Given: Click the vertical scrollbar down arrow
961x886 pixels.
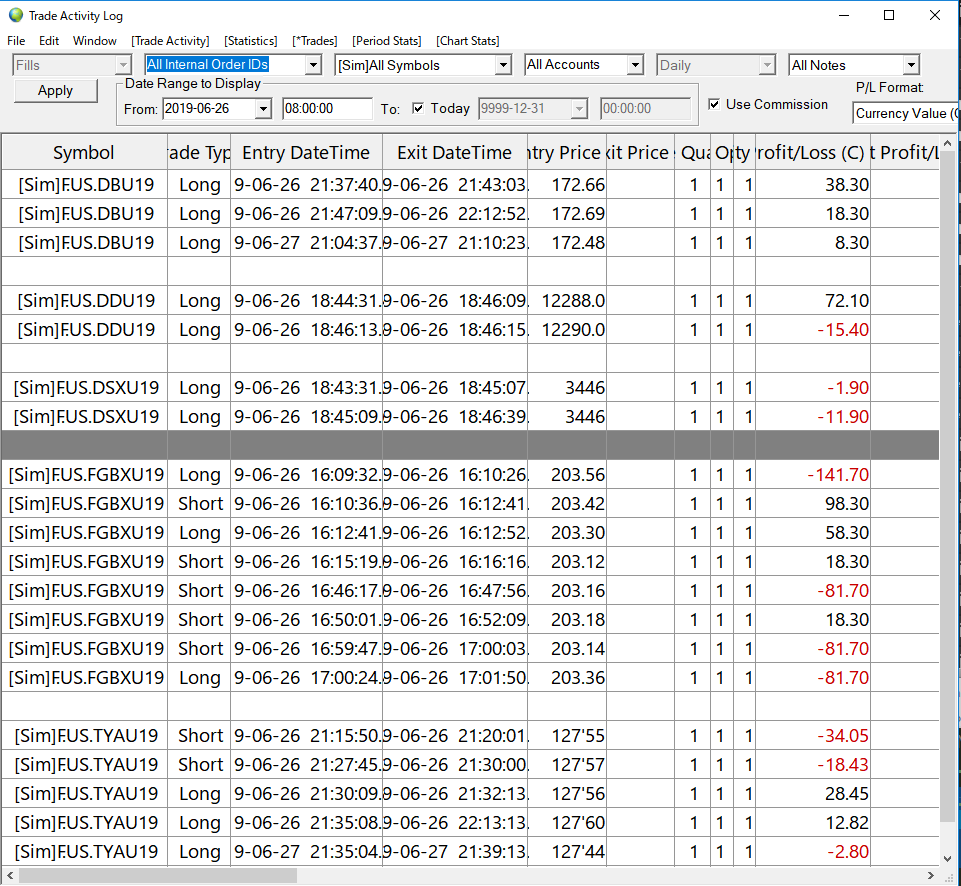Looking at the screenshot, I should [x=948, y=858].
